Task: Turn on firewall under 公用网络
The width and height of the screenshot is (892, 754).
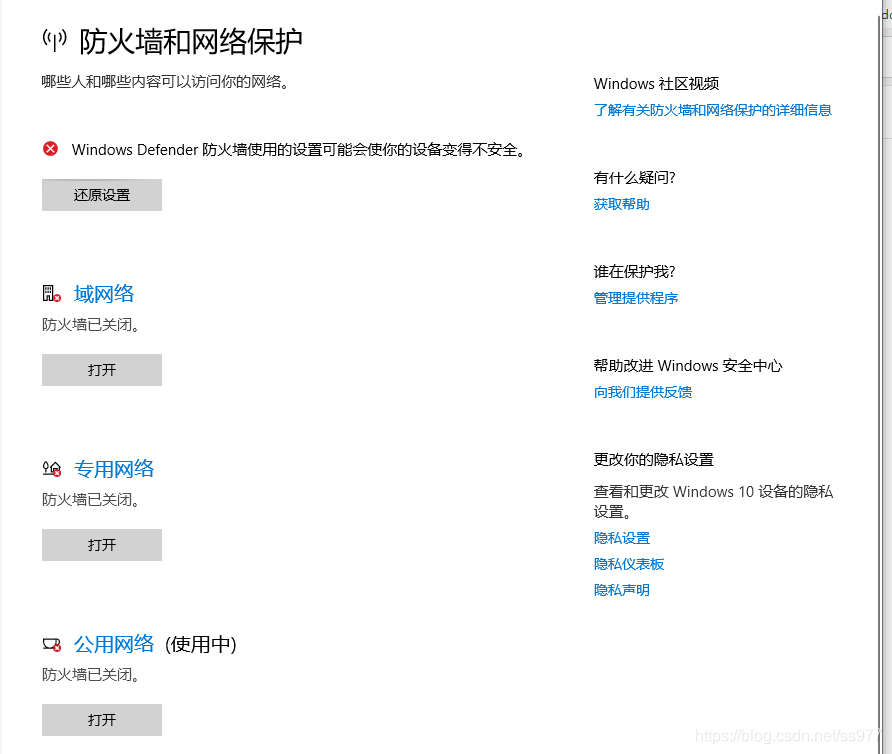Action: point(102,720)
